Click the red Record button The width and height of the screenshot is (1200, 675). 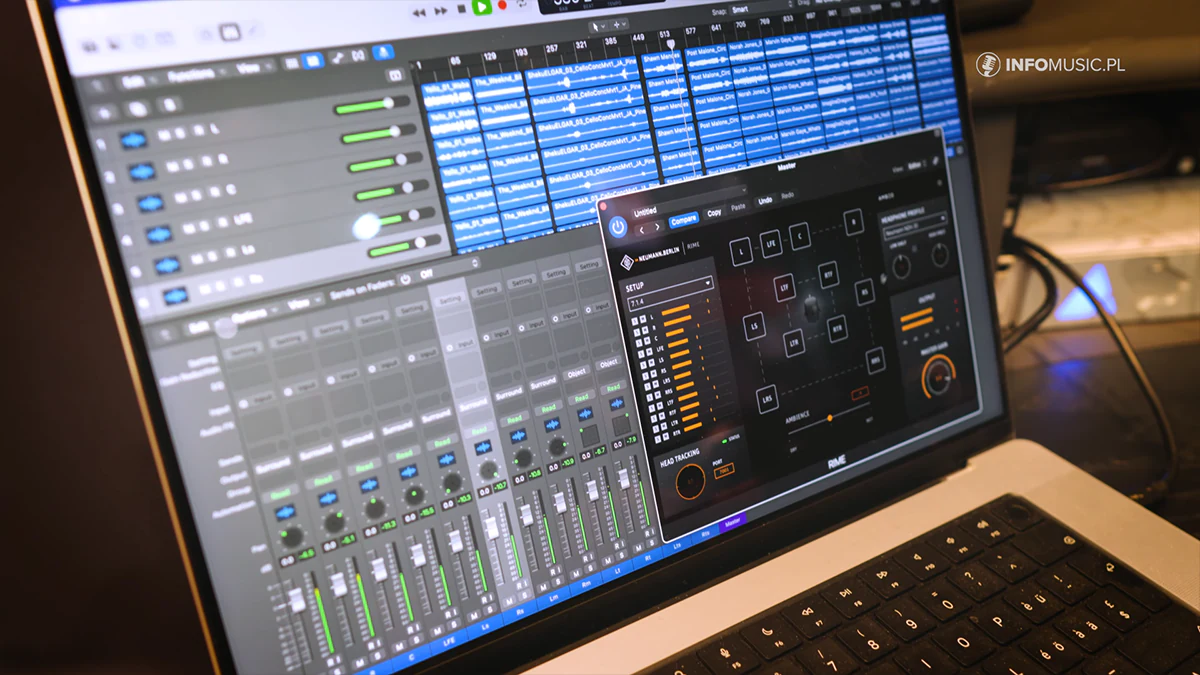[x=502, y=6]
